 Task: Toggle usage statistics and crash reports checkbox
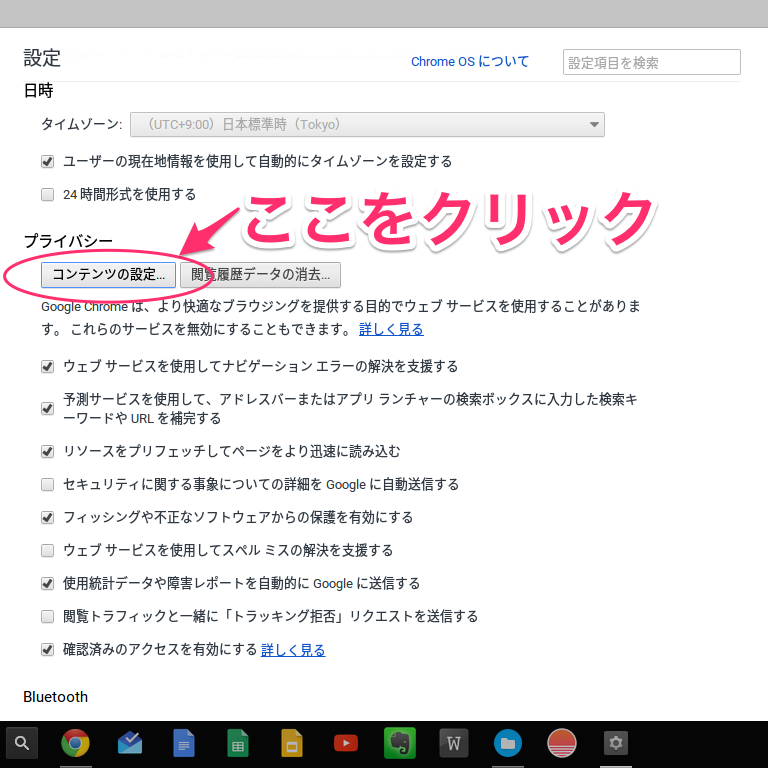48,583
